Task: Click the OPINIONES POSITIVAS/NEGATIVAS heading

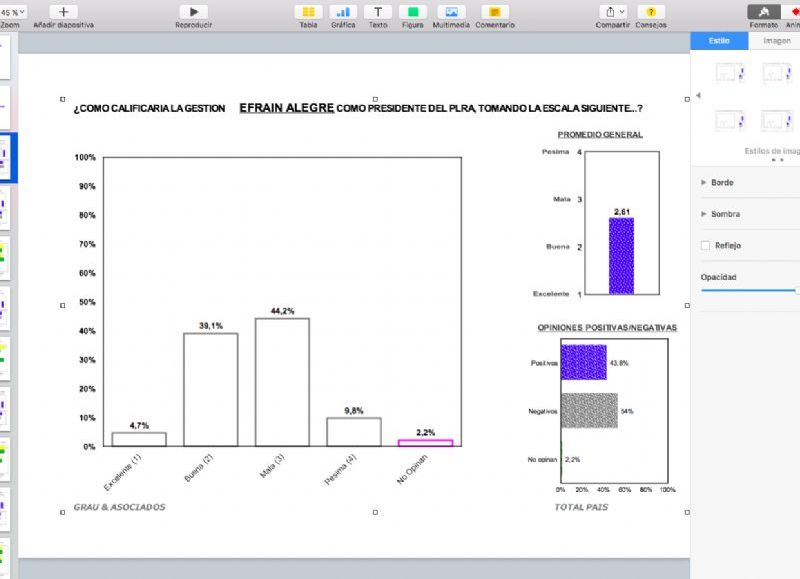Action: pos(607,328)
